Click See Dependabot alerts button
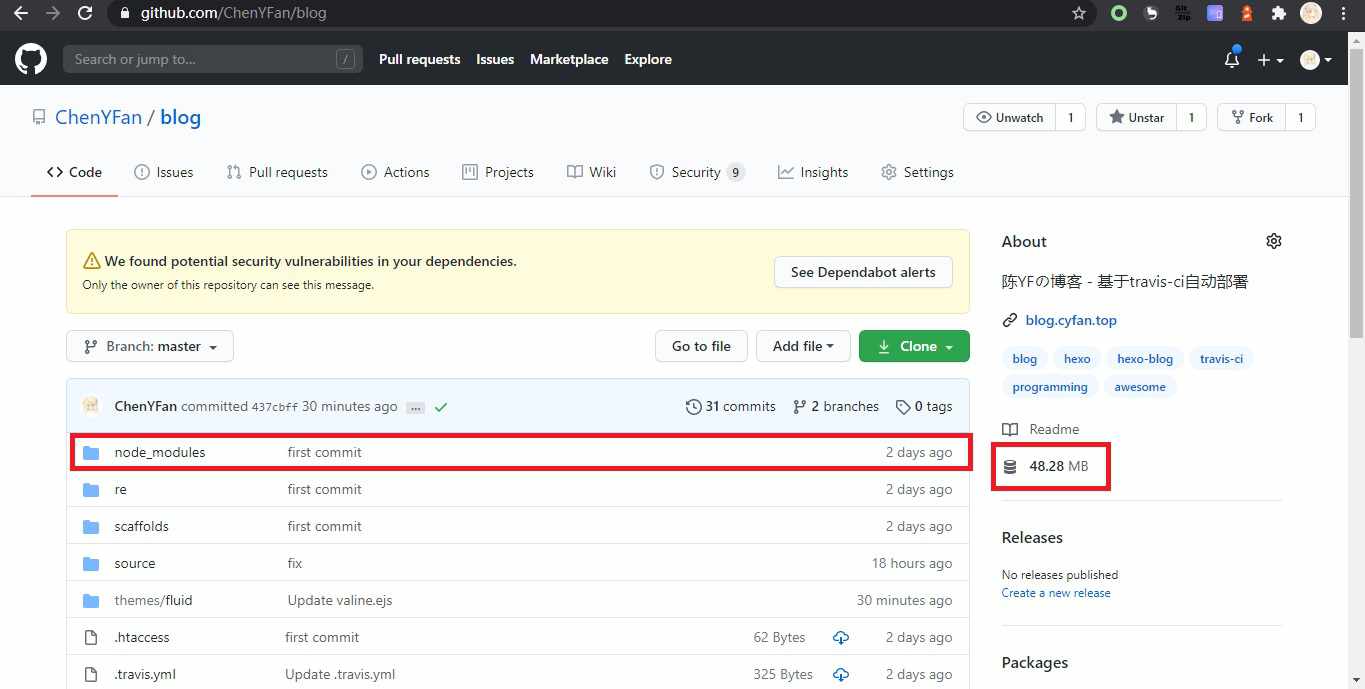This screenshot has height=689, width=1365. click(x=863, y=272)
